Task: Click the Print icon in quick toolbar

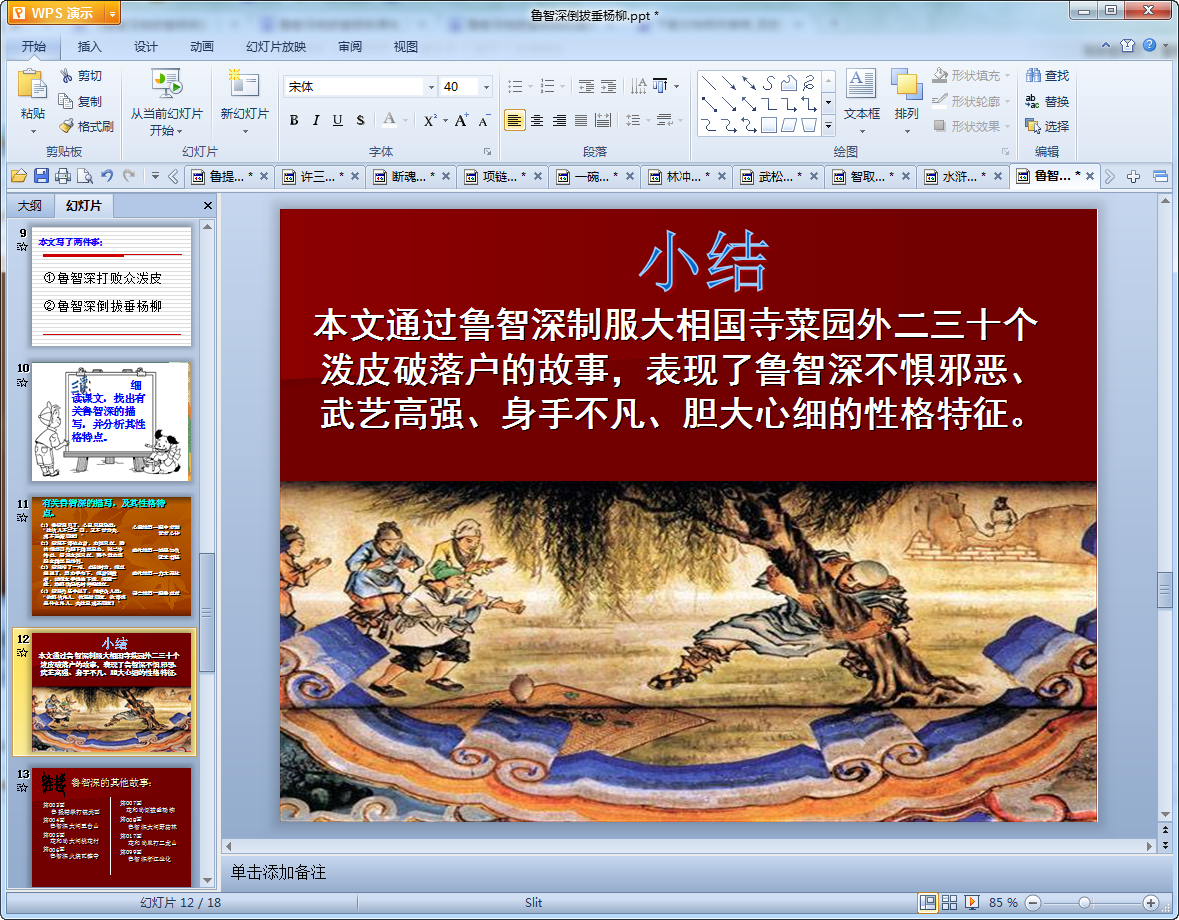Action: 63,176
